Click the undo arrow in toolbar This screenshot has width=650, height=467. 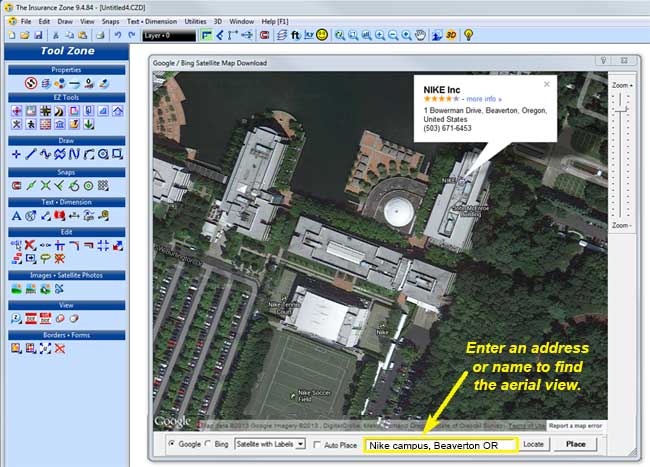[x=118, y=35]
